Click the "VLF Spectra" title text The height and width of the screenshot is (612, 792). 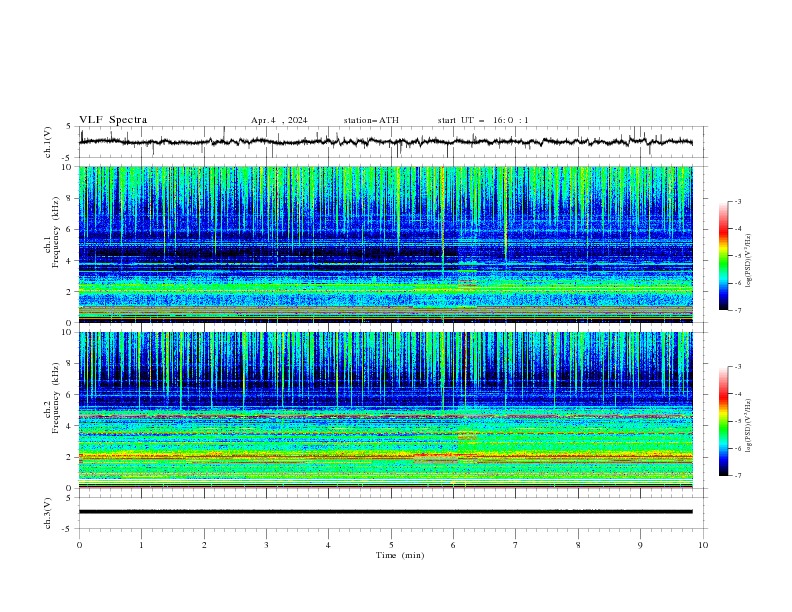113,120
